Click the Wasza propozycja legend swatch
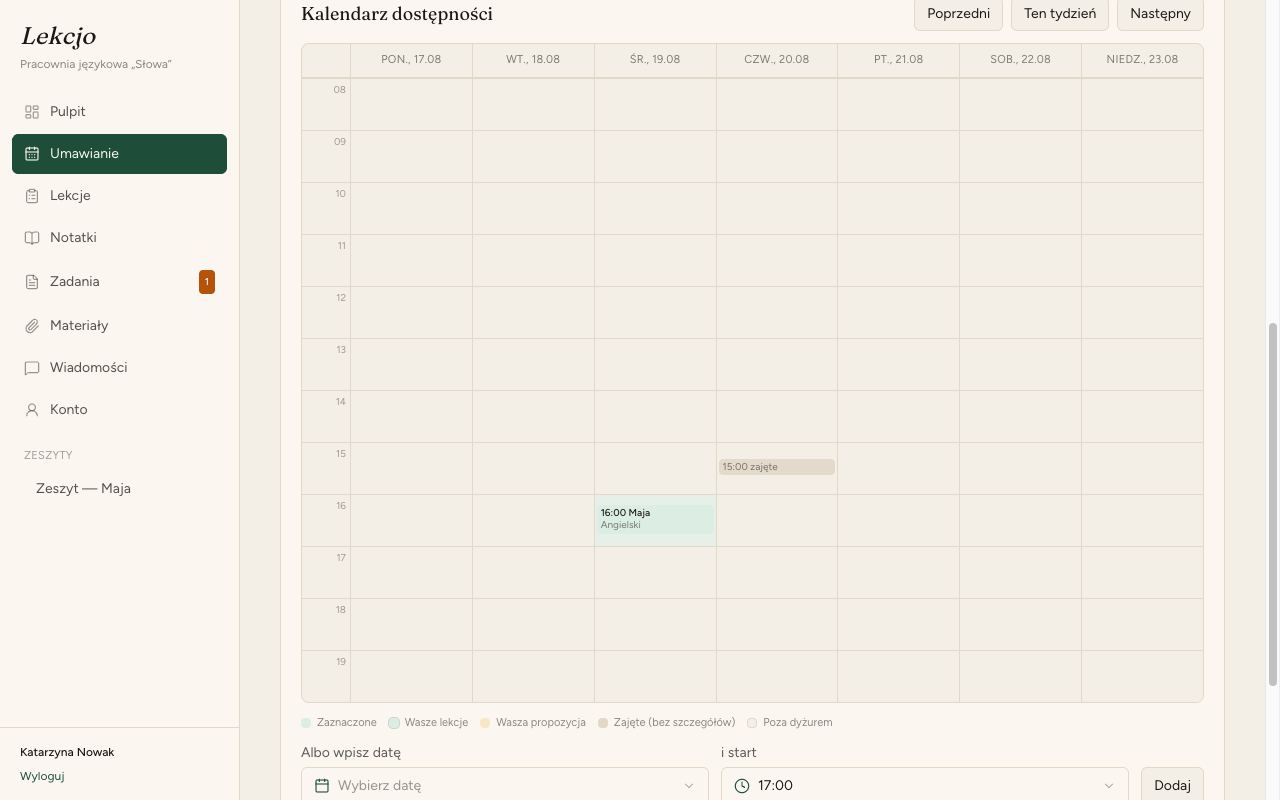1280x800 pixels. (485, 722)
